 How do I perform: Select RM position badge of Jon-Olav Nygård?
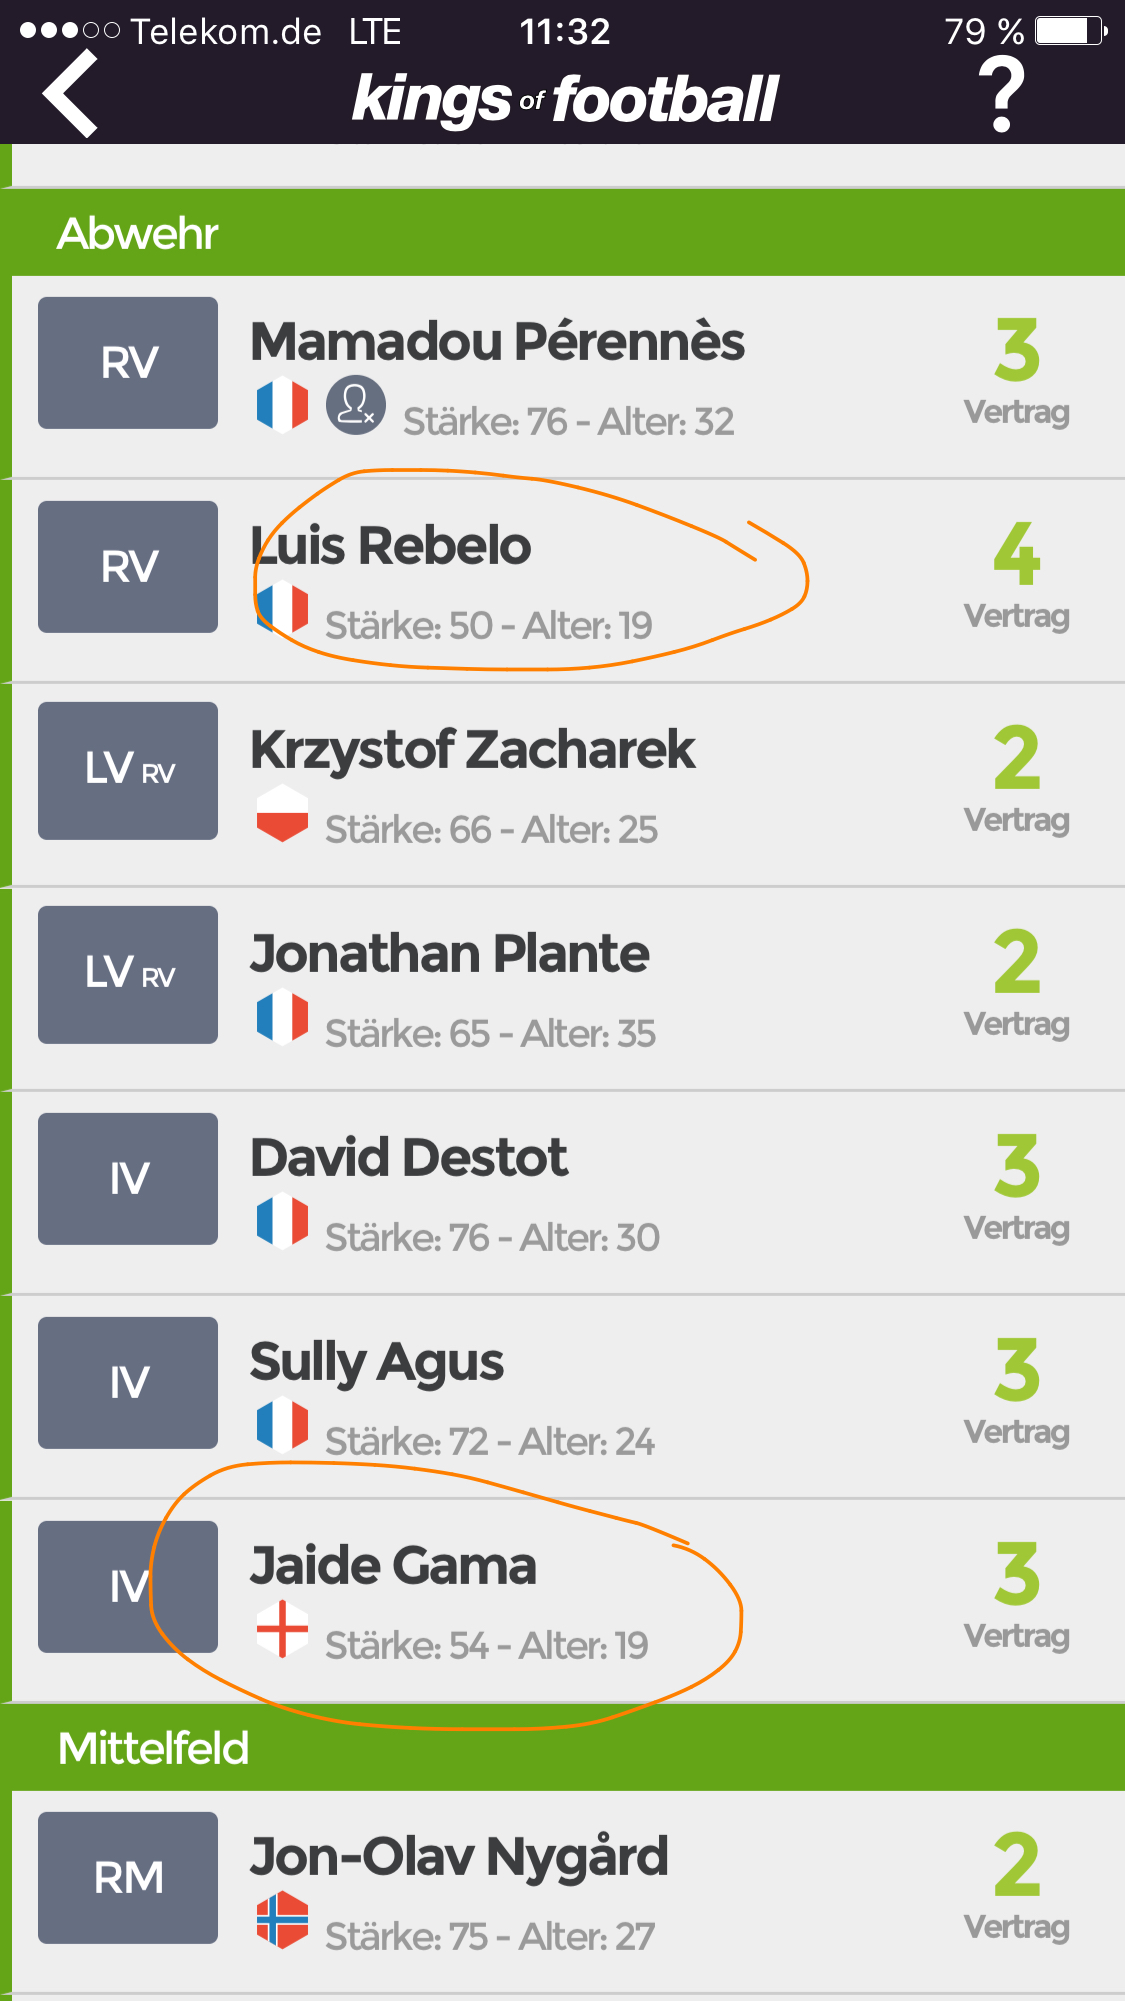(128, 1878)
